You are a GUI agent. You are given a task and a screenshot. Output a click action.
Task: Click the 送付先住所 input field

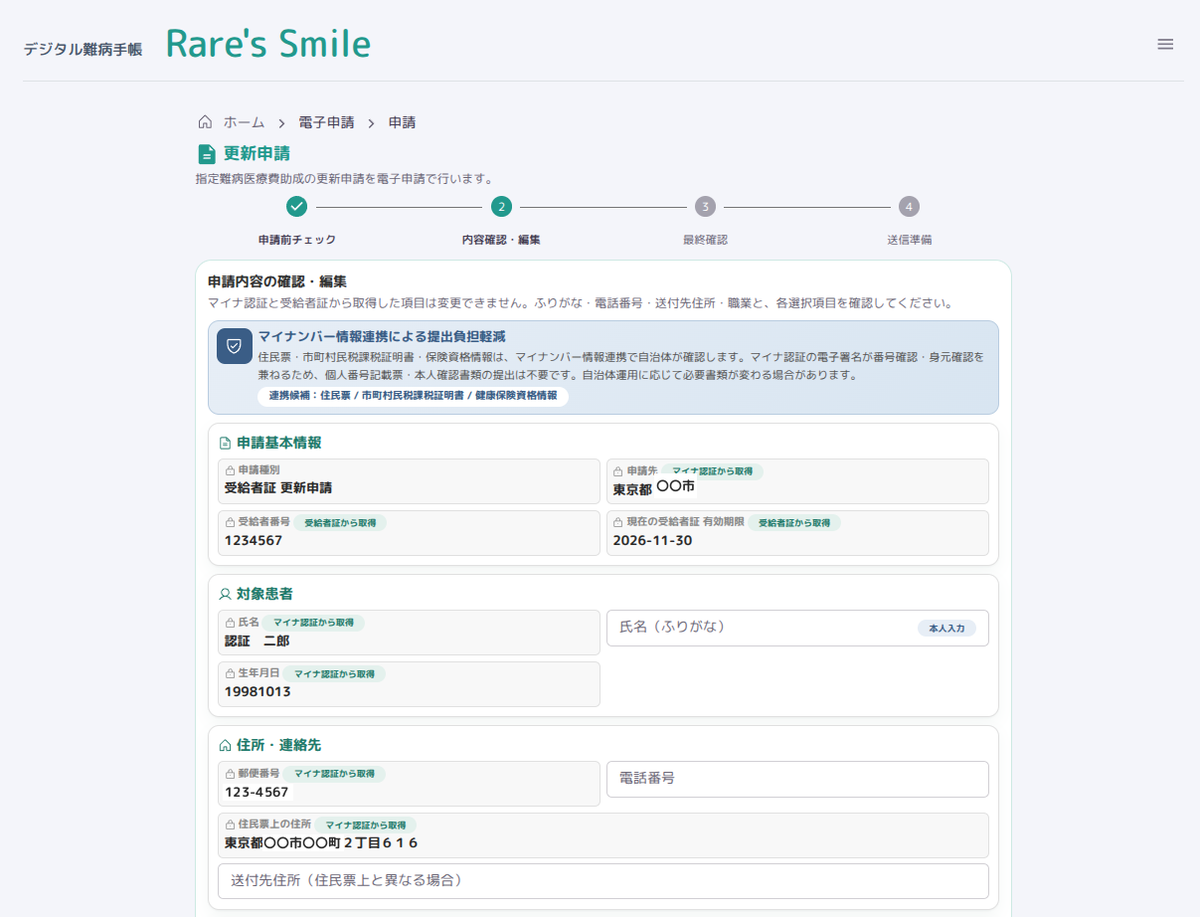pyautogui.click(x=603, y=881)
